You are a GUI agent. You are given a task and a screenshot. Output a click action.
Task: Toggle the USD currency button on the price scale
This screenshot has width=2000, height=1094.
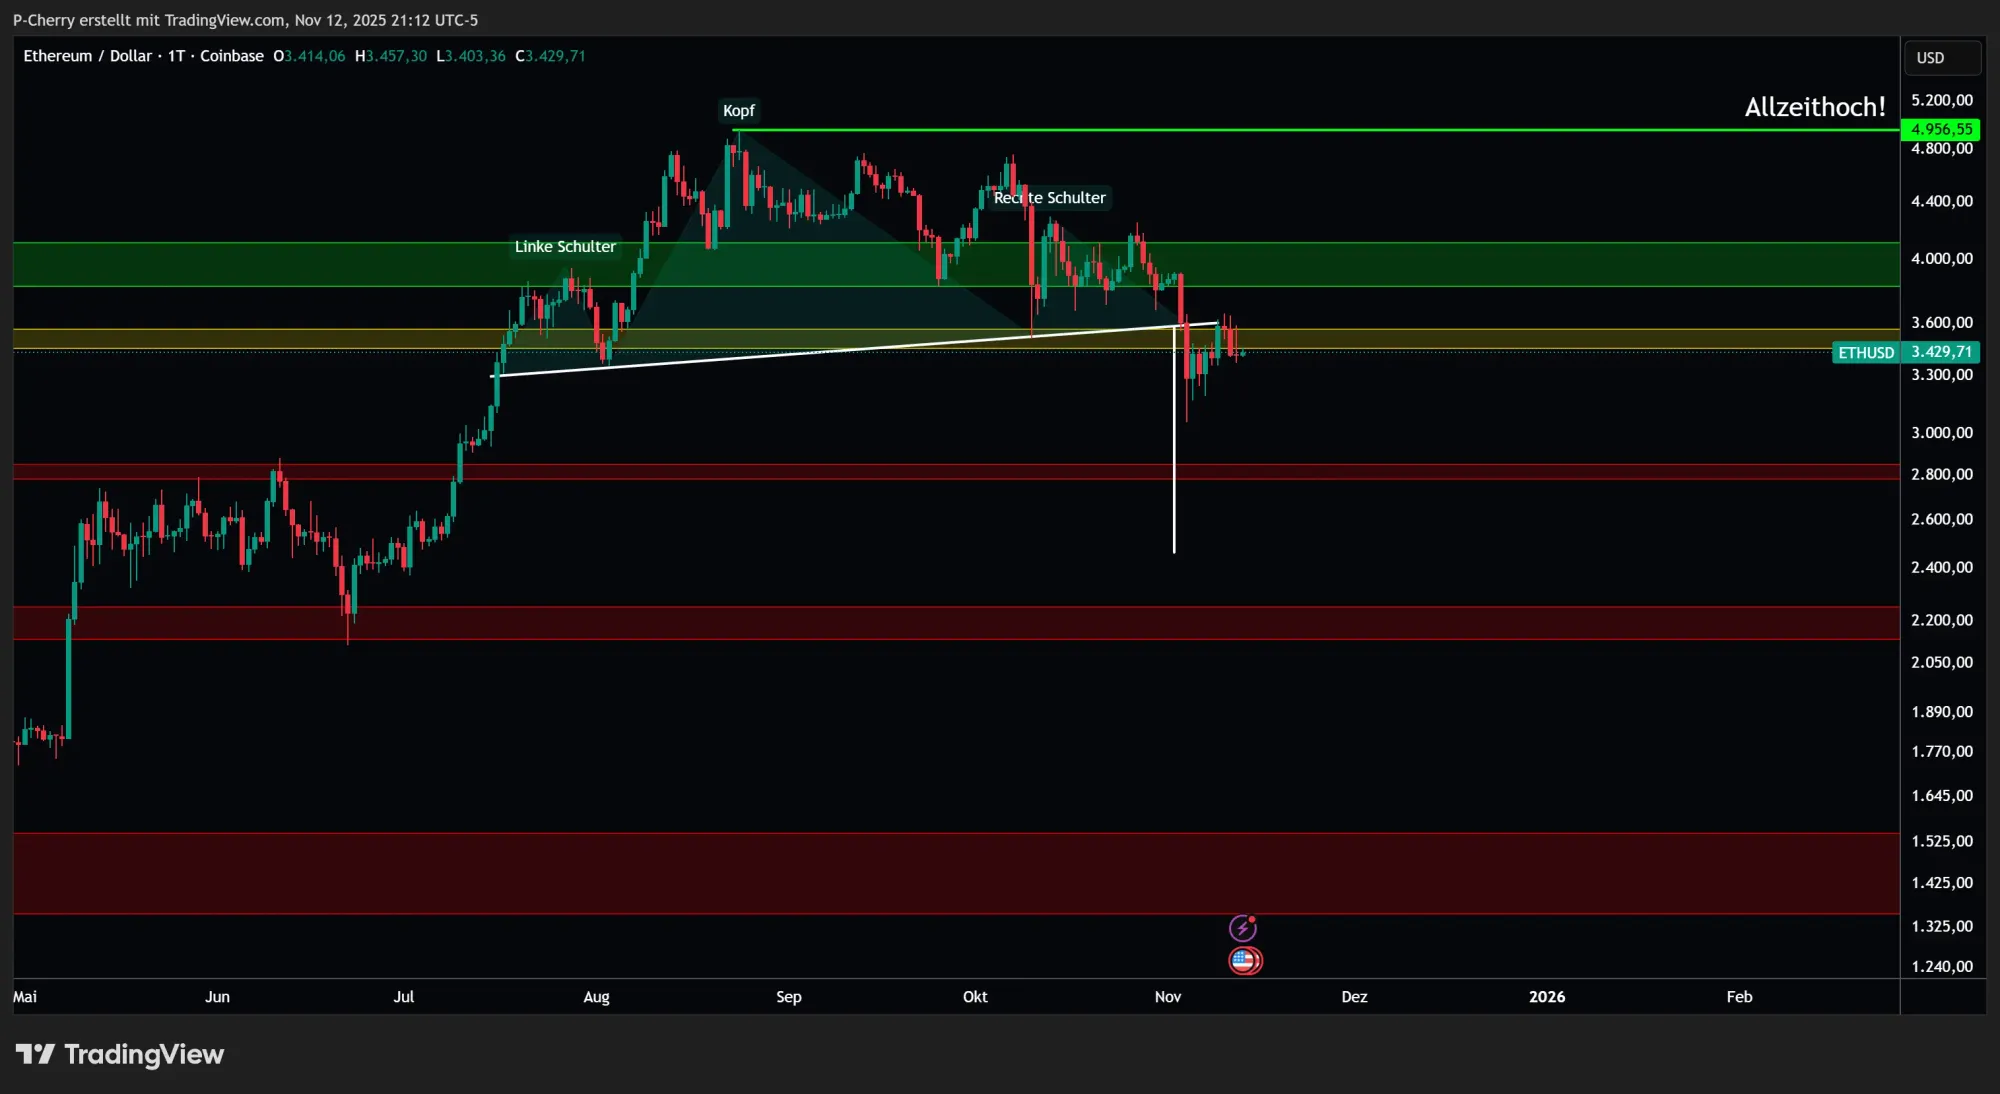coord(1940,57)
